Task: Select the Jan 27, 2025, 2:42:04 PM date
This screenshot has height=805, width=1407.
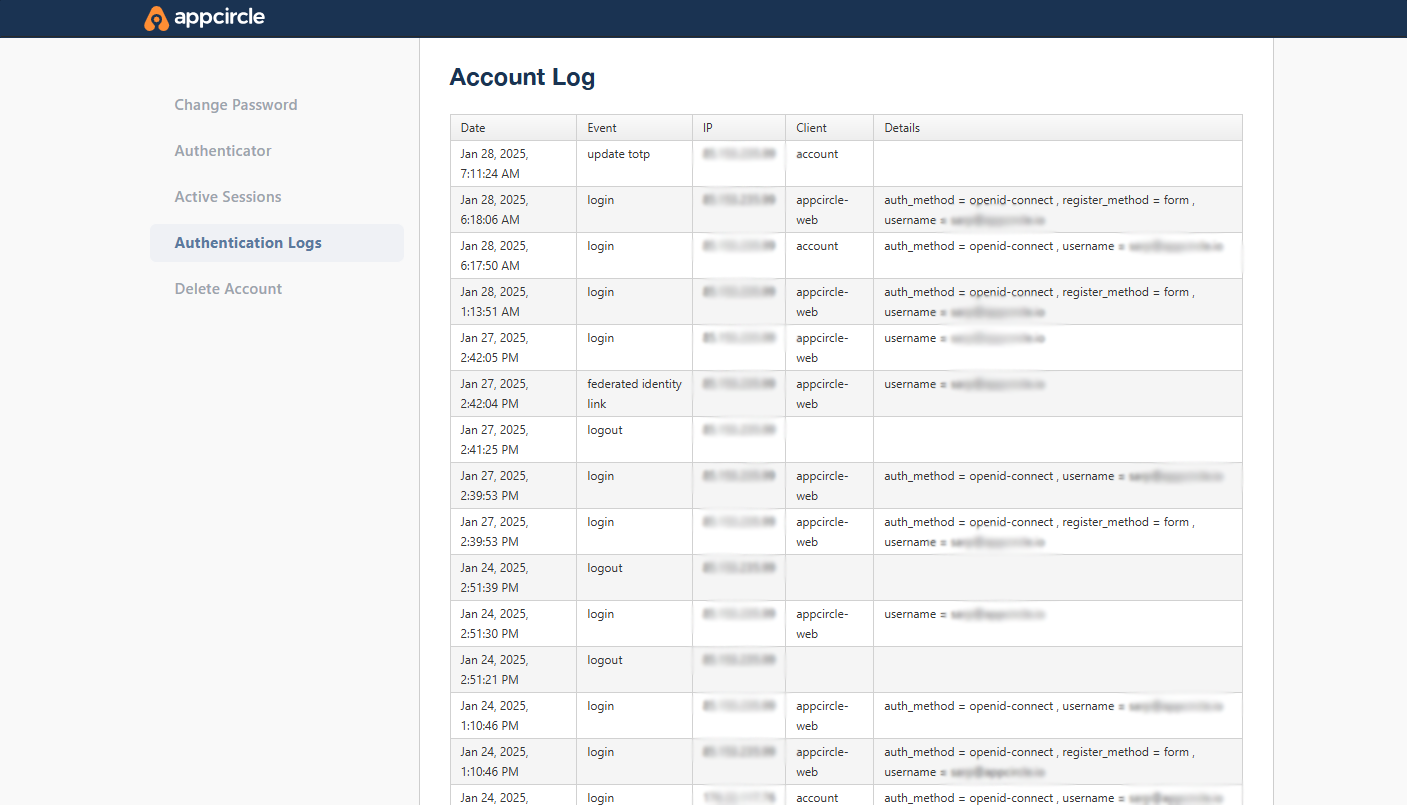Action: tap(495, 394)
